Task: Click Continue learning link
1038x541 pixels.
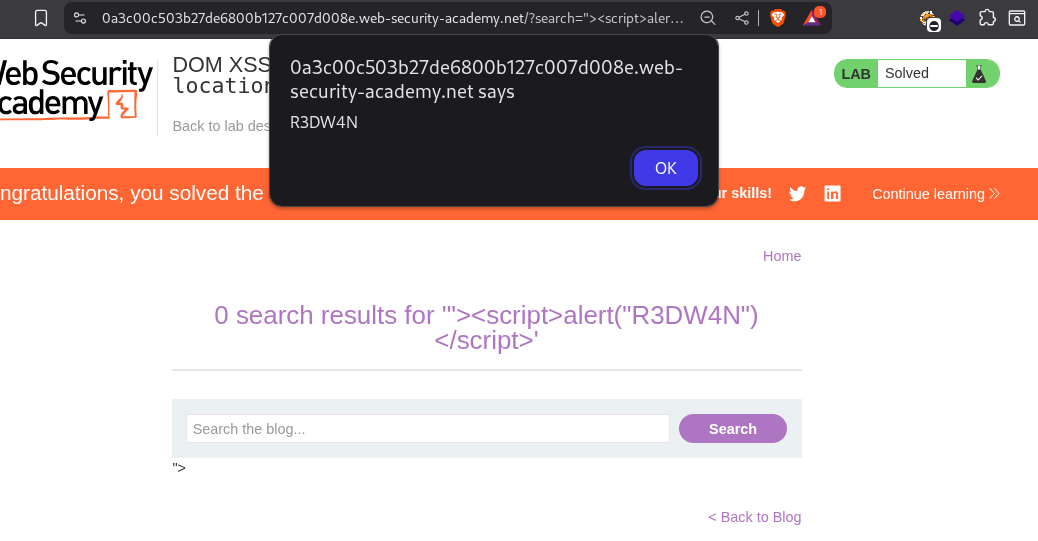Action: click(935, 194)
